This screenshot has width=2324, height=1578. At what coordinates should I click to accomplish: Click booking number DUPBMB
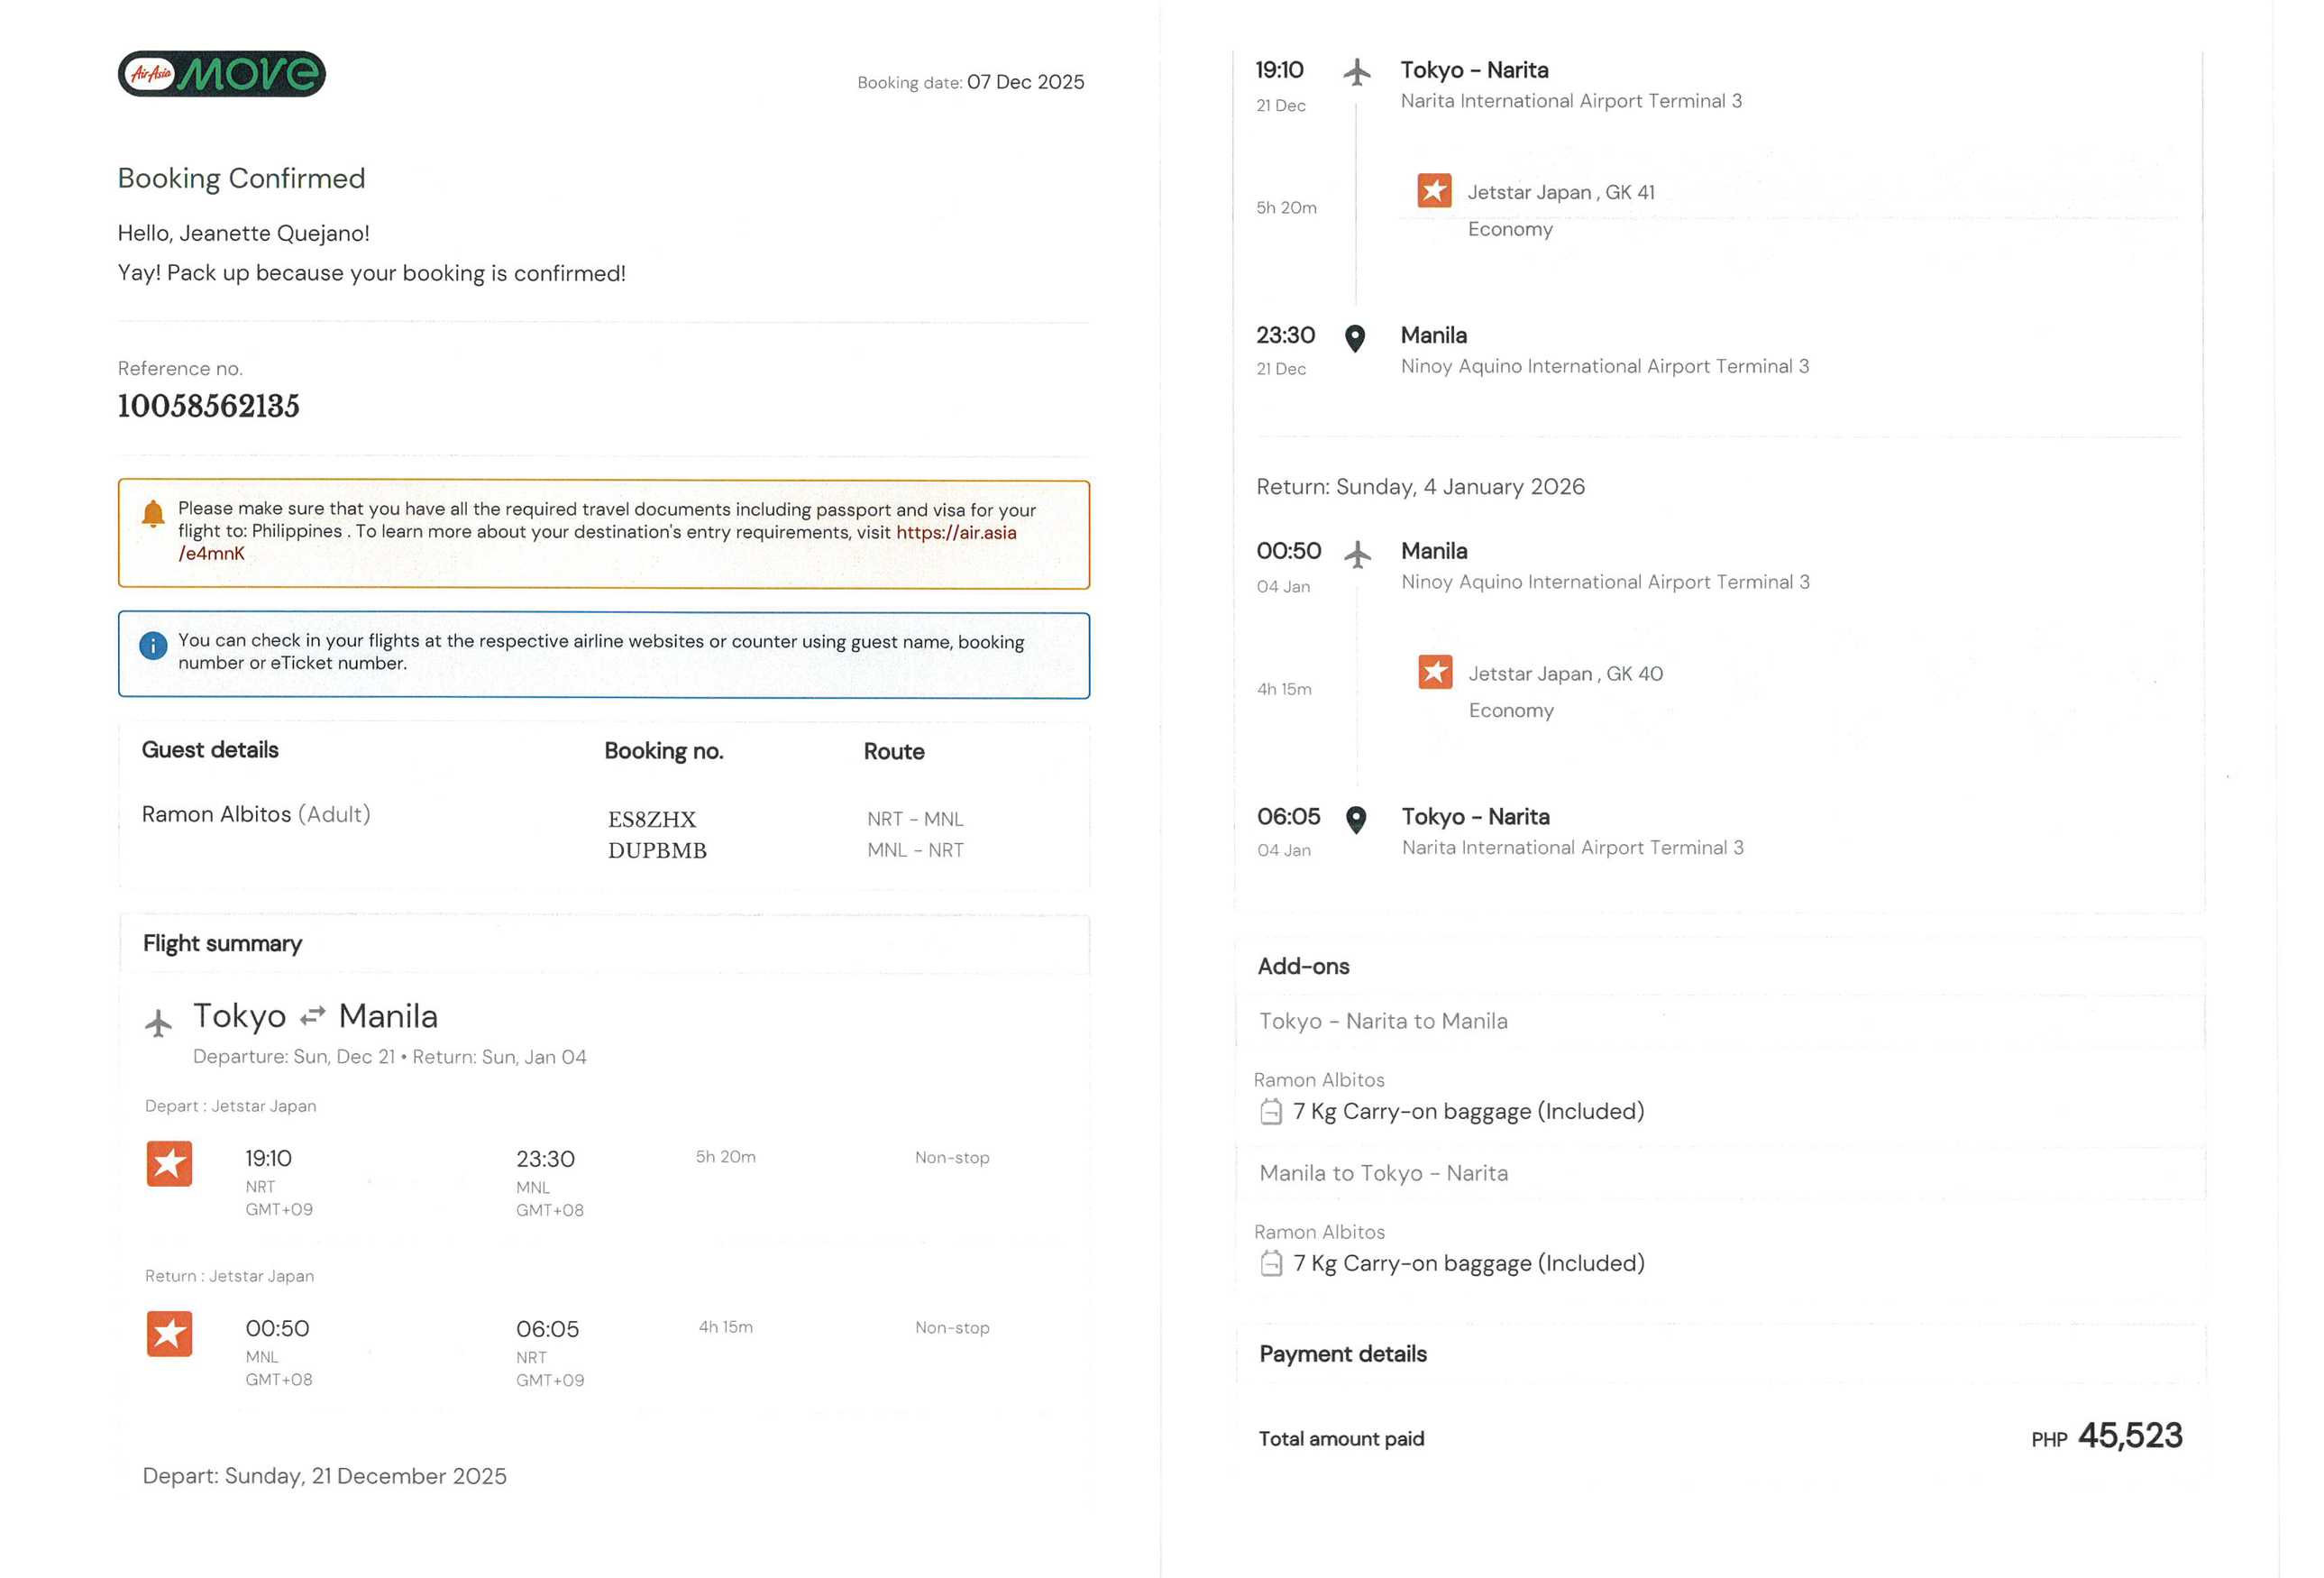pos(657,851)
